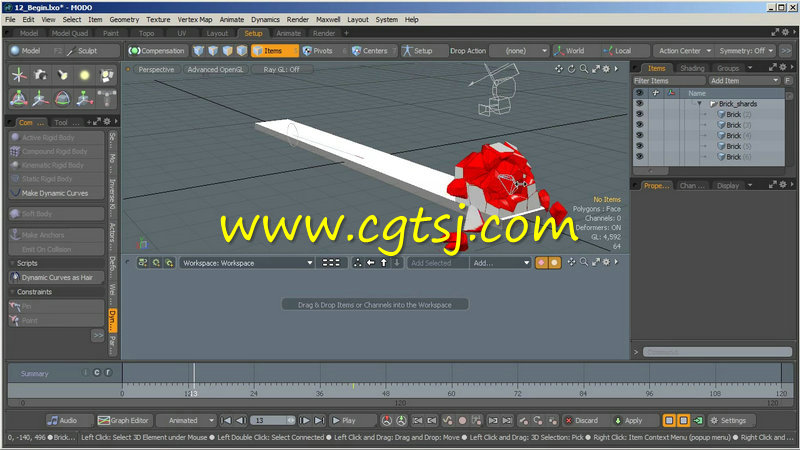The height and width of the screenshot is (450, 800).
Task: Toggle visibility of Brick_shards group
Action: 639,104
